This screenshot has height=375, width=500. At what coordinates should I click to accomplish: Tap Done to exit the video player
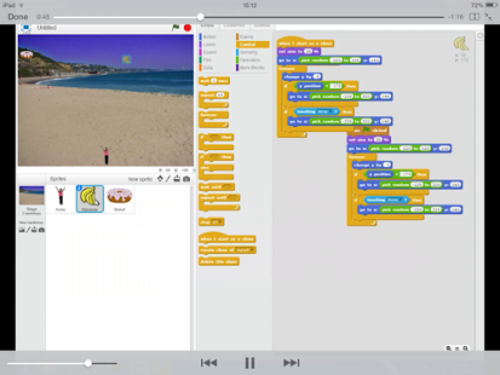click(x=18, y=17)
